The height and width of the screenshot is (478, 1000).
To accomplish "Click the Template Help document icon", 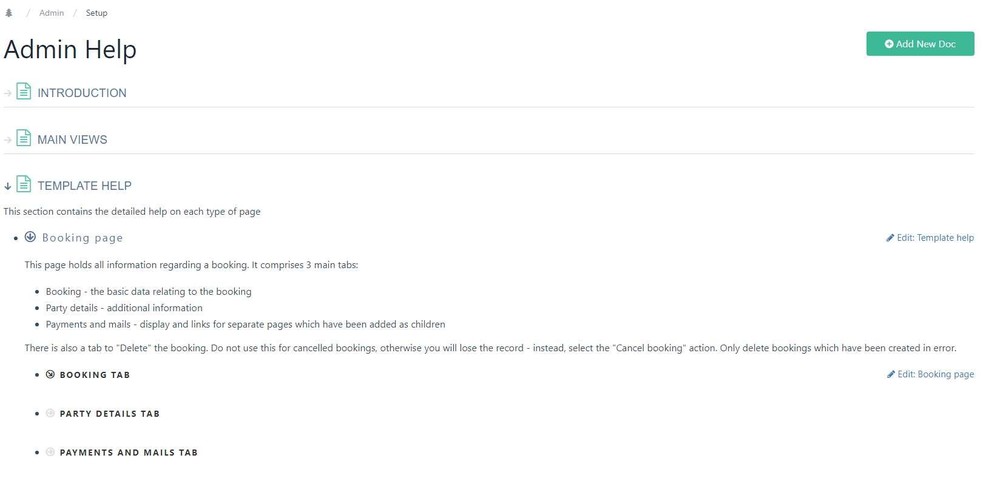I will coord(24,184).
